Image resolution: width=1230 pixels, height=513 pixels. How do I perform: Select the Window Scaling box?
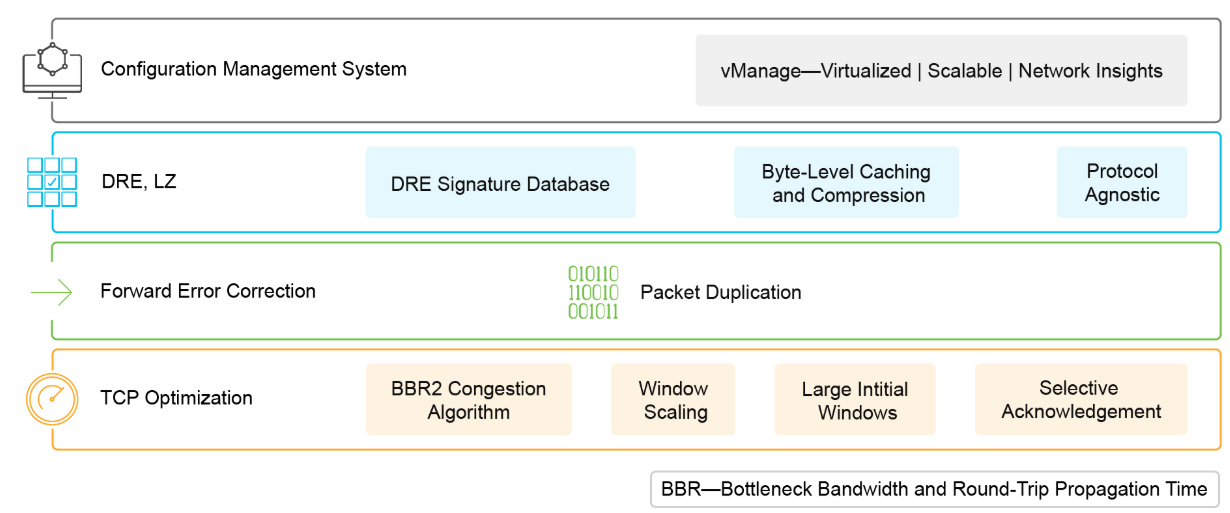673,400
